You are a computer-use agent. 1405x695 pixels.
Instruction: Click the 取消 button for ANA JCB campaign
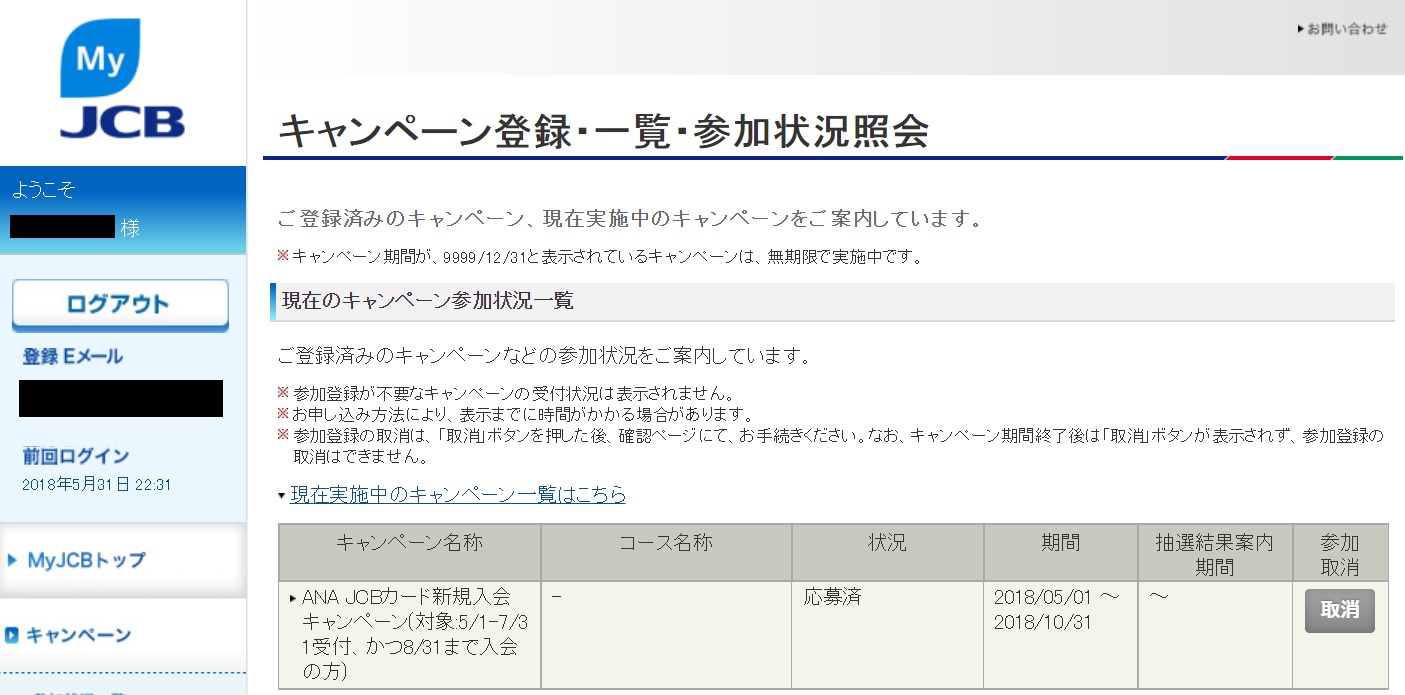point(1340,611)
